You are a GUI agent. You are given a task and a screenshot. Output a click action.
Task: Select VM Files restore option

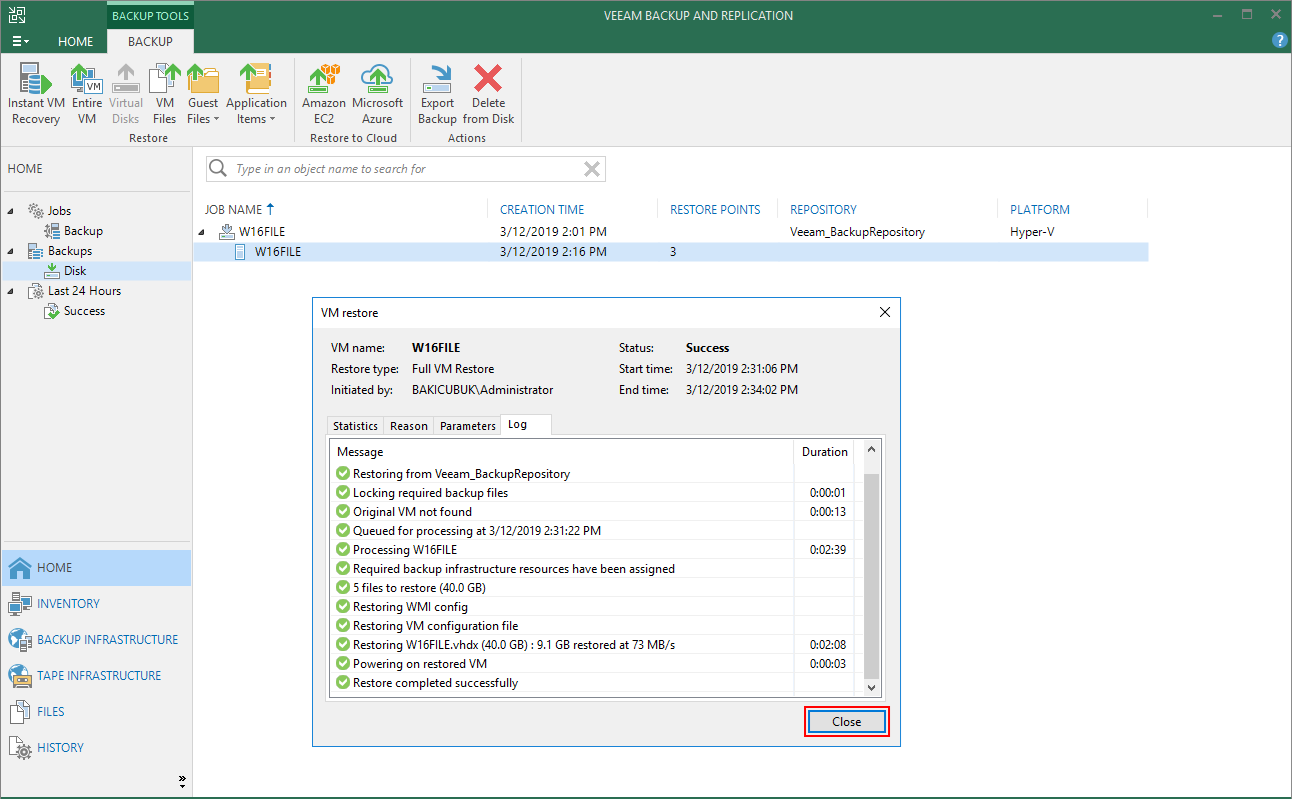click(164, 94)
